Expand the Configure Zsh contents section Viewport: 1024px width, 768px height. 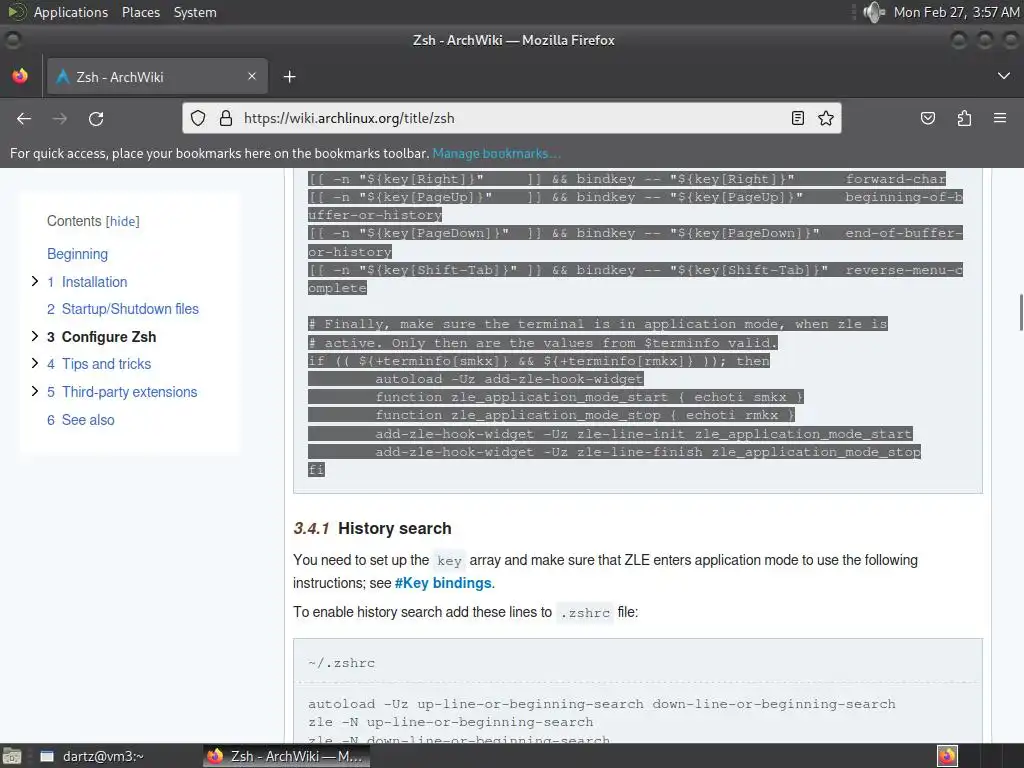[35, 336]
